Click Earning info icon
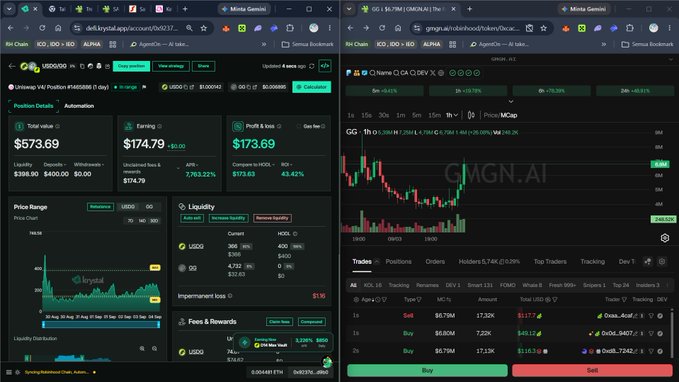Viewport: 679px width, 382px height. coord(160,126)
